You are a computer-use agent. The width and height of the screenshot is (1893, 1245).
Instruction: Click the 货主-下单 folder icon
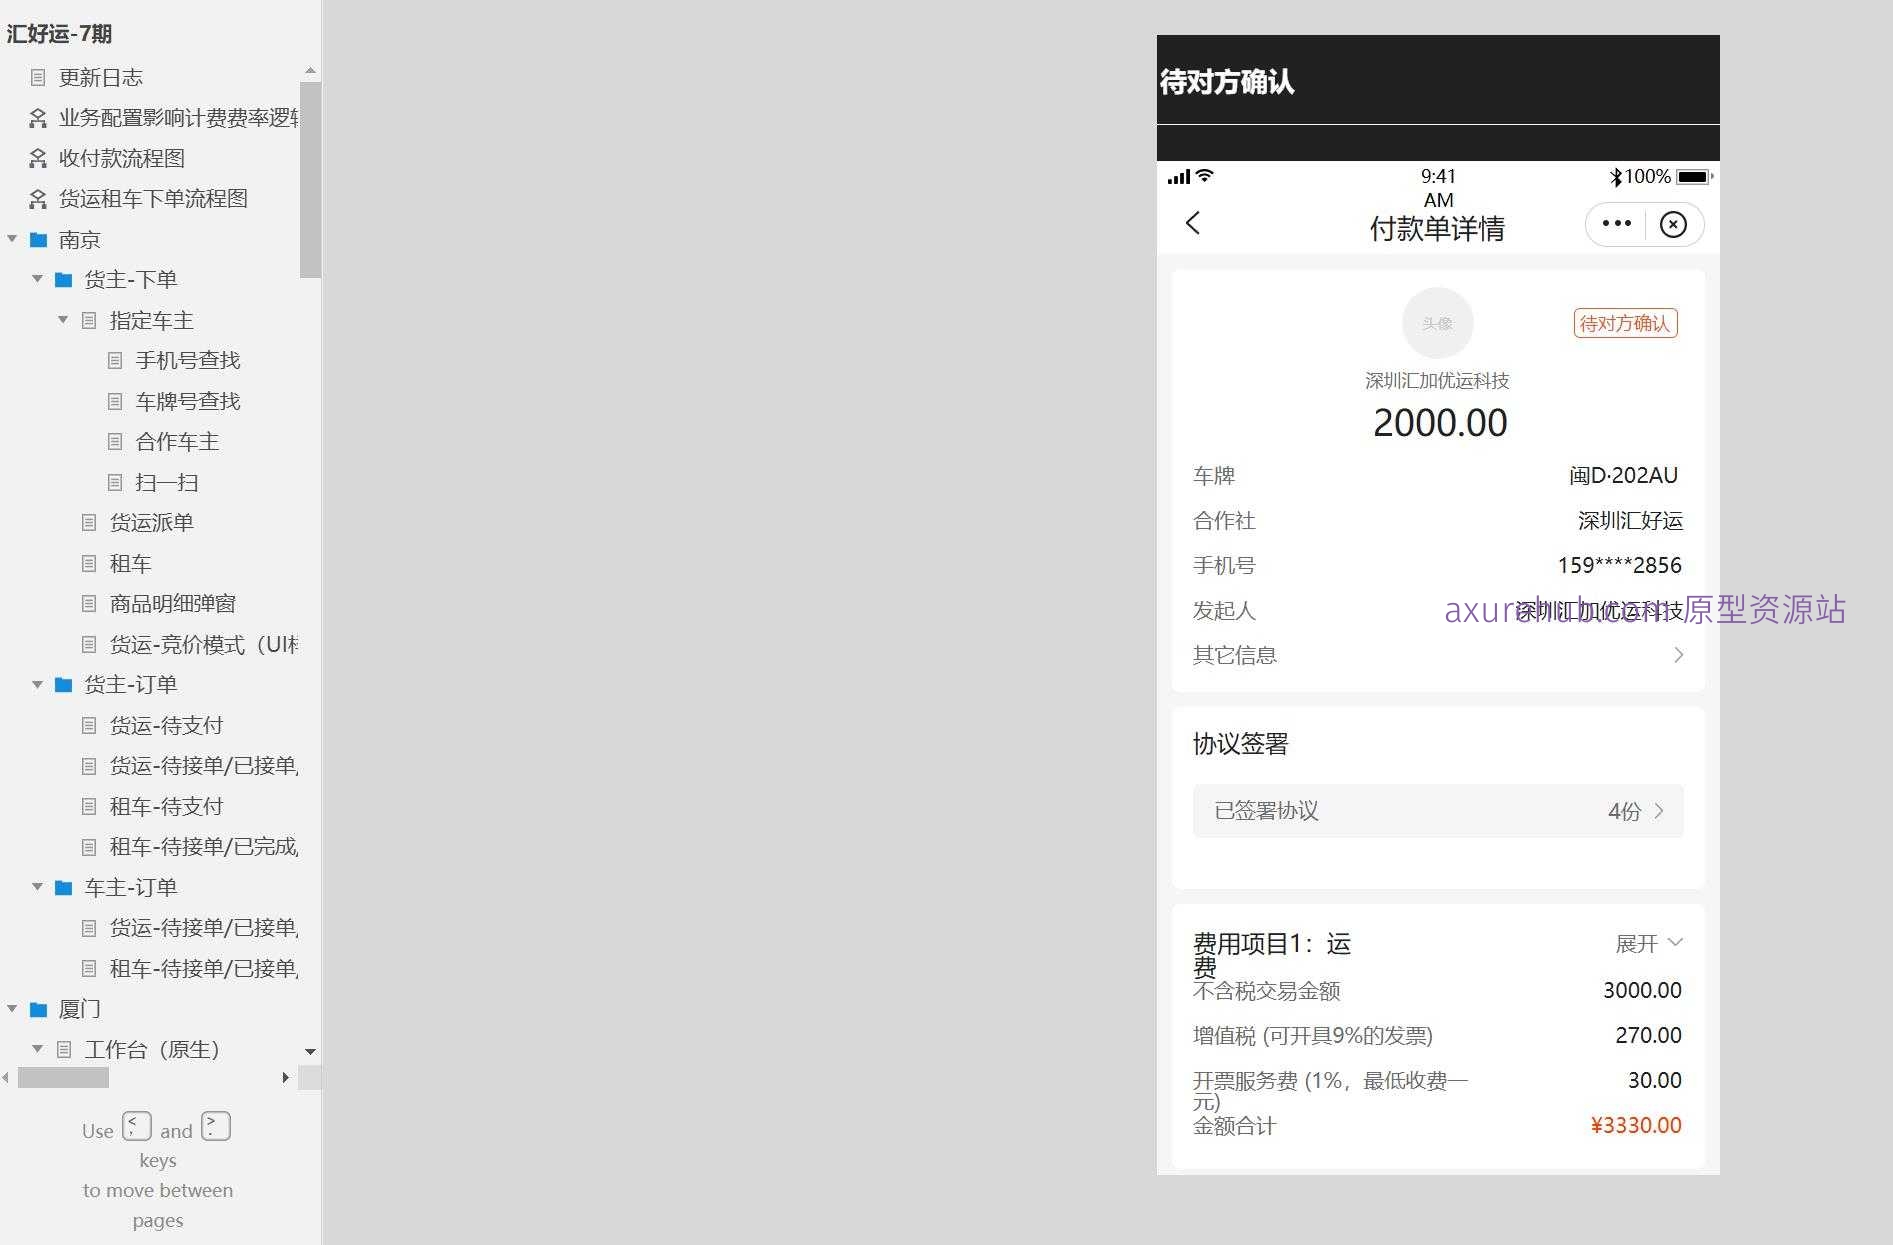(x=64, y=279)
